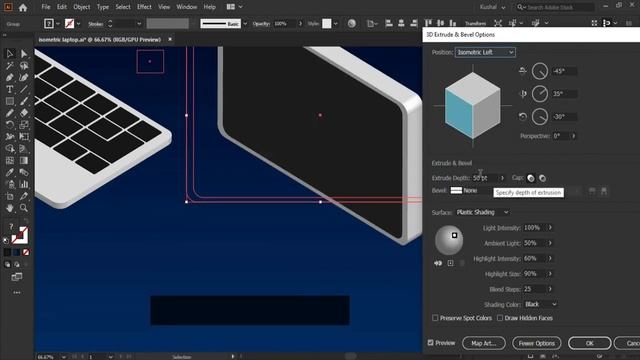Add a new light below sphere
This screenshot has height=360, width=640.
click(450, 263)
